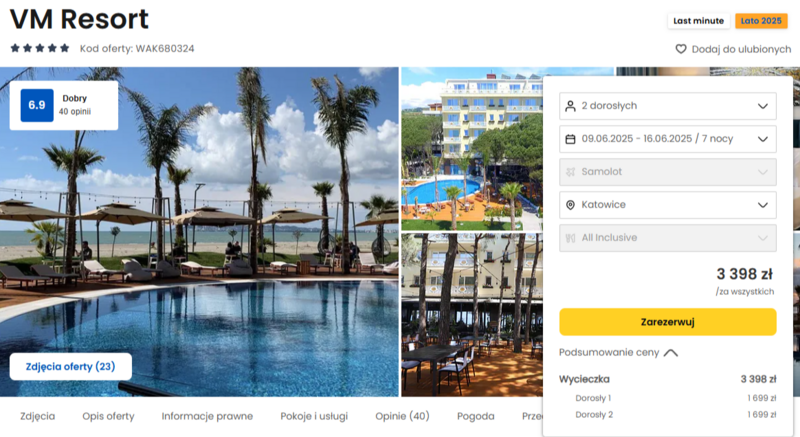Expand the 2 dorosłych travelers dropdown
800x437 pixels.
click(668, 106)
